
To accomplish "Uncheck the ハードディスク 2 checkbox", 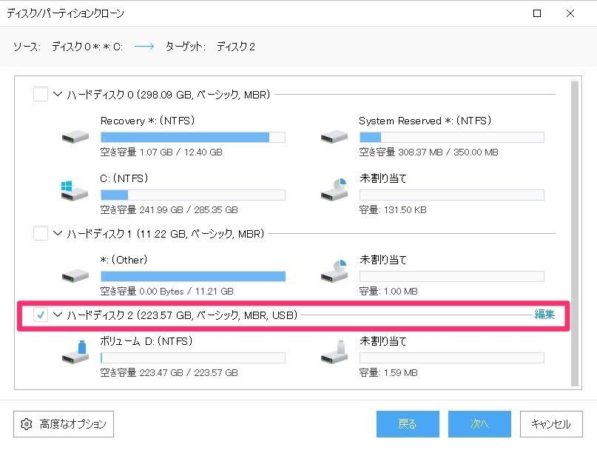I will (40, 314).
